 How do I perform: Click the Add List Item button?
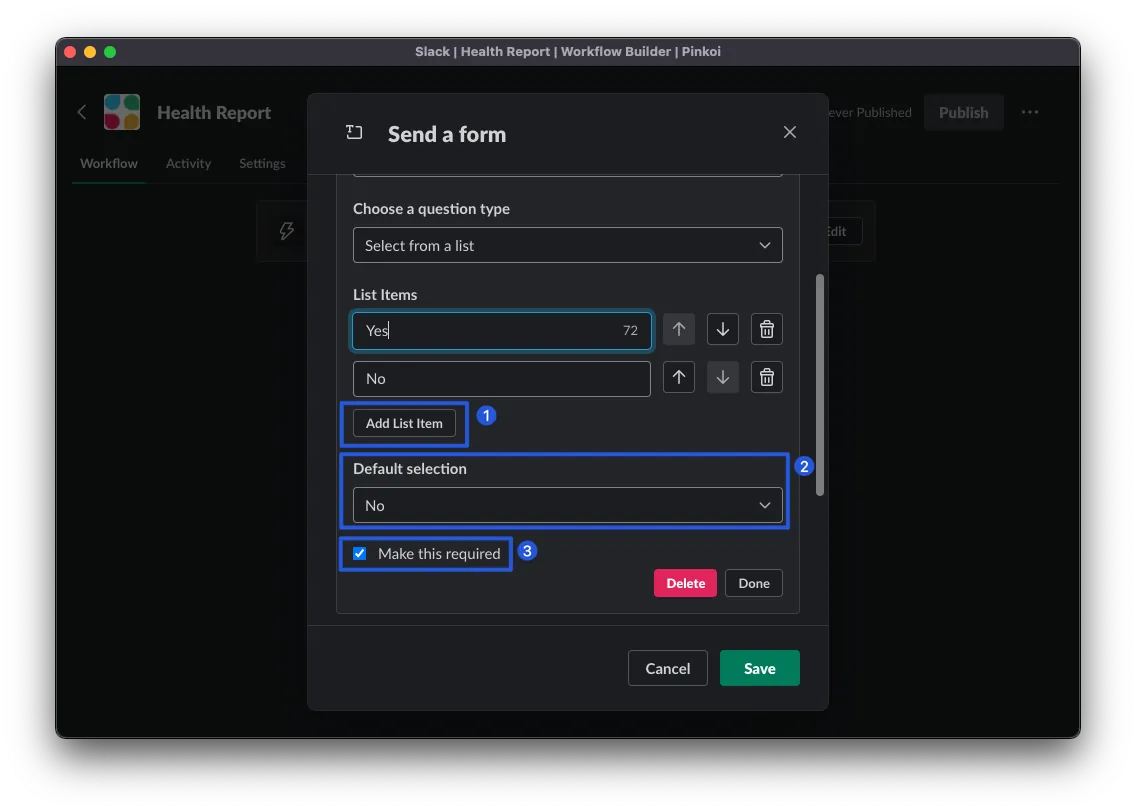pyautogui.click(x=404, y=423)
